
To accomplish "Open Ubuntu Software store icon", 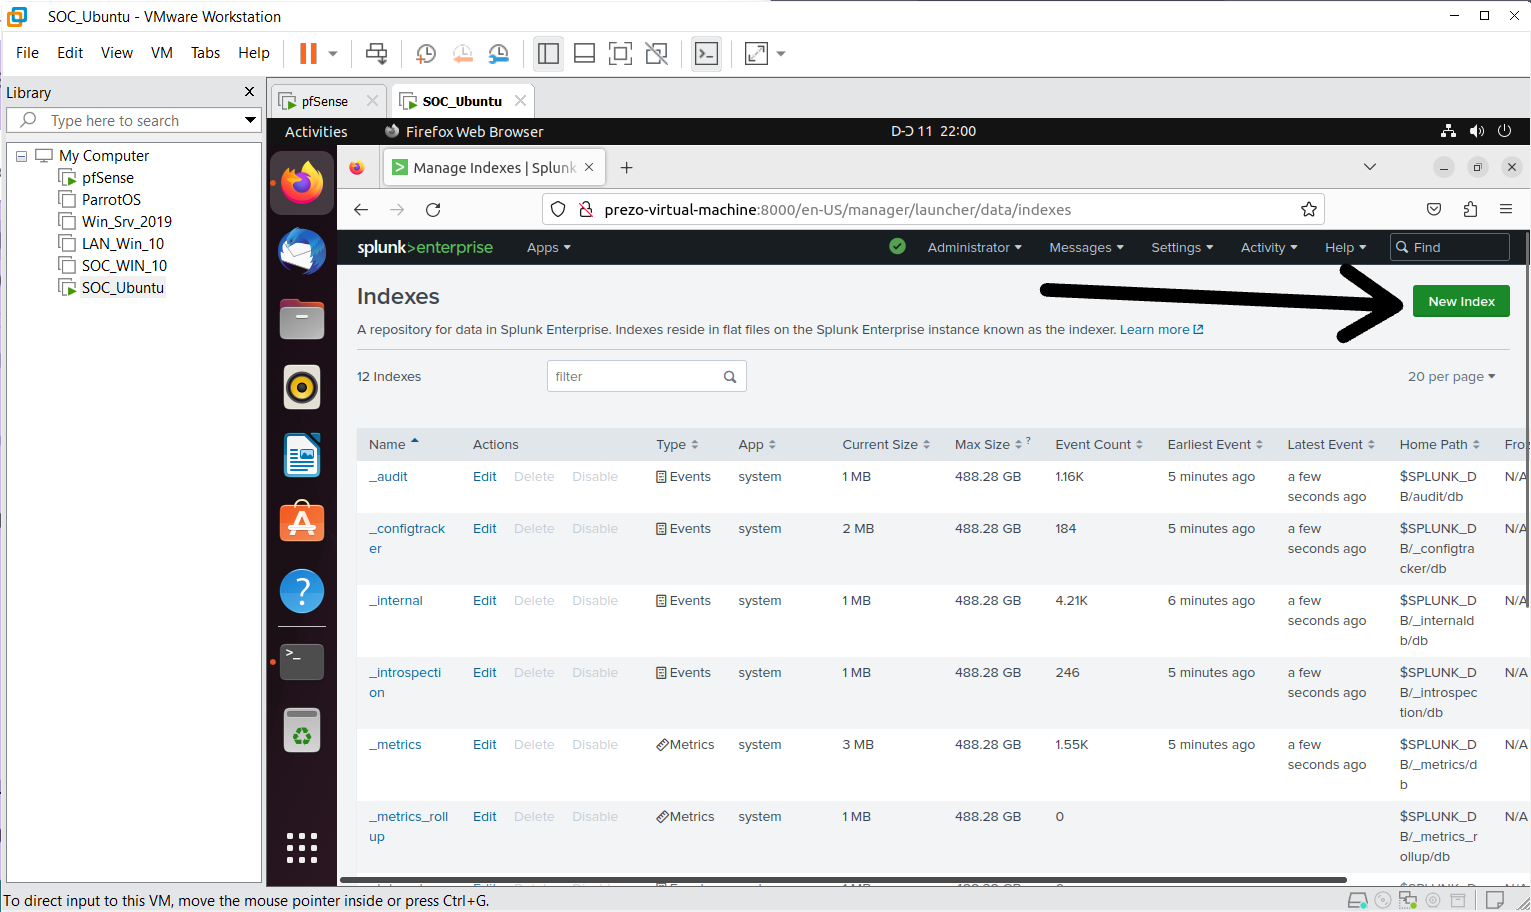I will 302,522.
